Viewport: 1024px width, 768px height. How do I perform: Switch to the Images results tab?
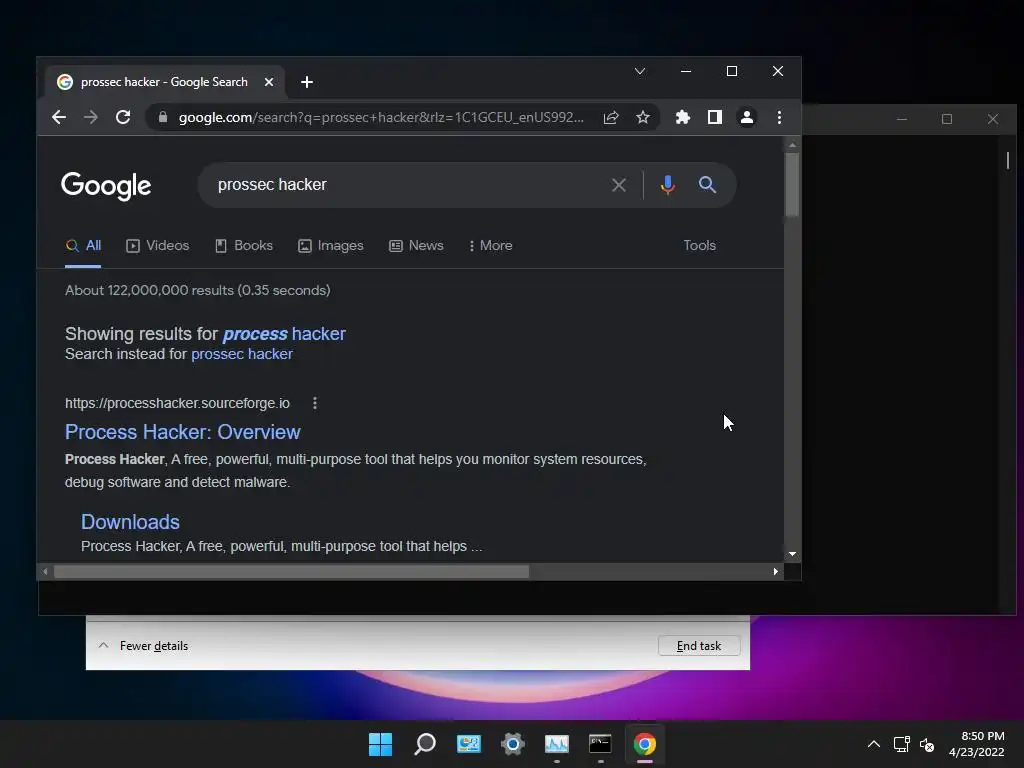click(330, 246)
